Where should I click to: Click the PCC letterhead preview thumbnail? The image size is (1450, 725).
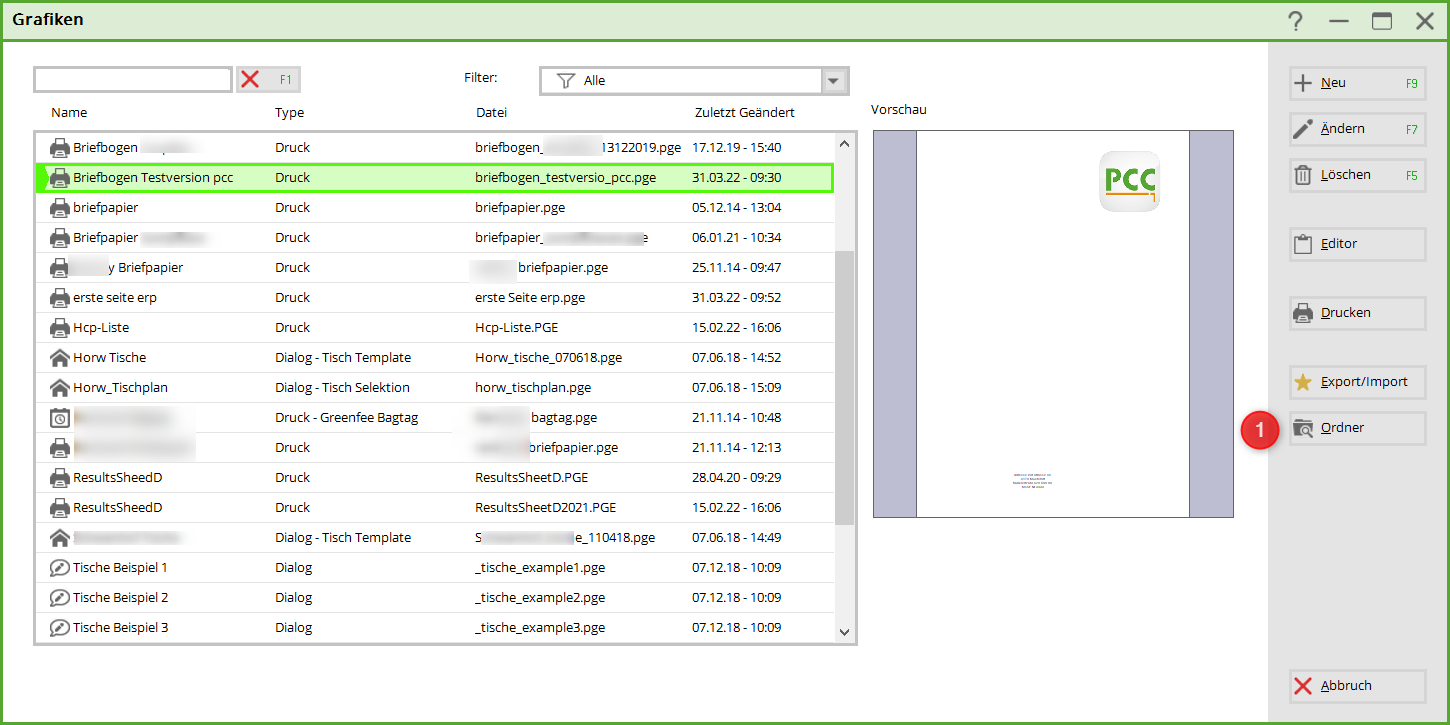point(1052,324)
